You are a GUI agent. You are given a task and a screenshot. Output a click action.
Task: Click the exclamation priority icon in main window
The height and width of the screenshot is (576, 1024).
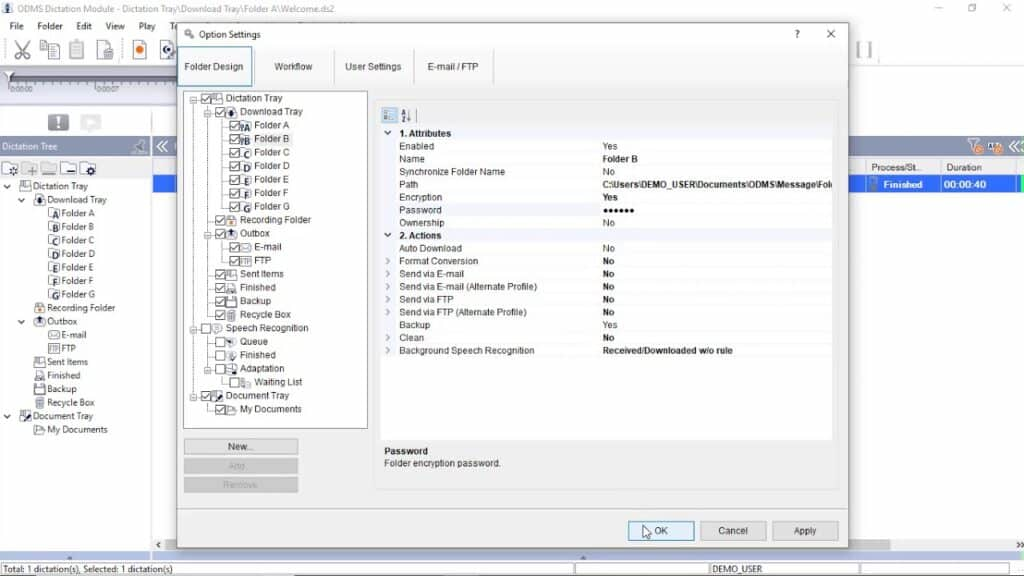point(58,122)
